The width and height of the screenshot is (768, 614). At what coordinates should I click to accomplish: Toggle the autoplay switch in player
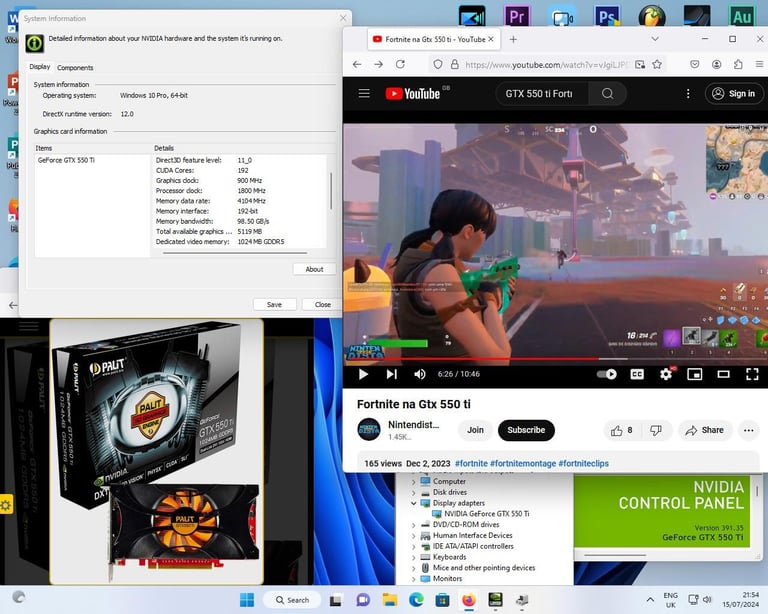click(x=607, y=374)
